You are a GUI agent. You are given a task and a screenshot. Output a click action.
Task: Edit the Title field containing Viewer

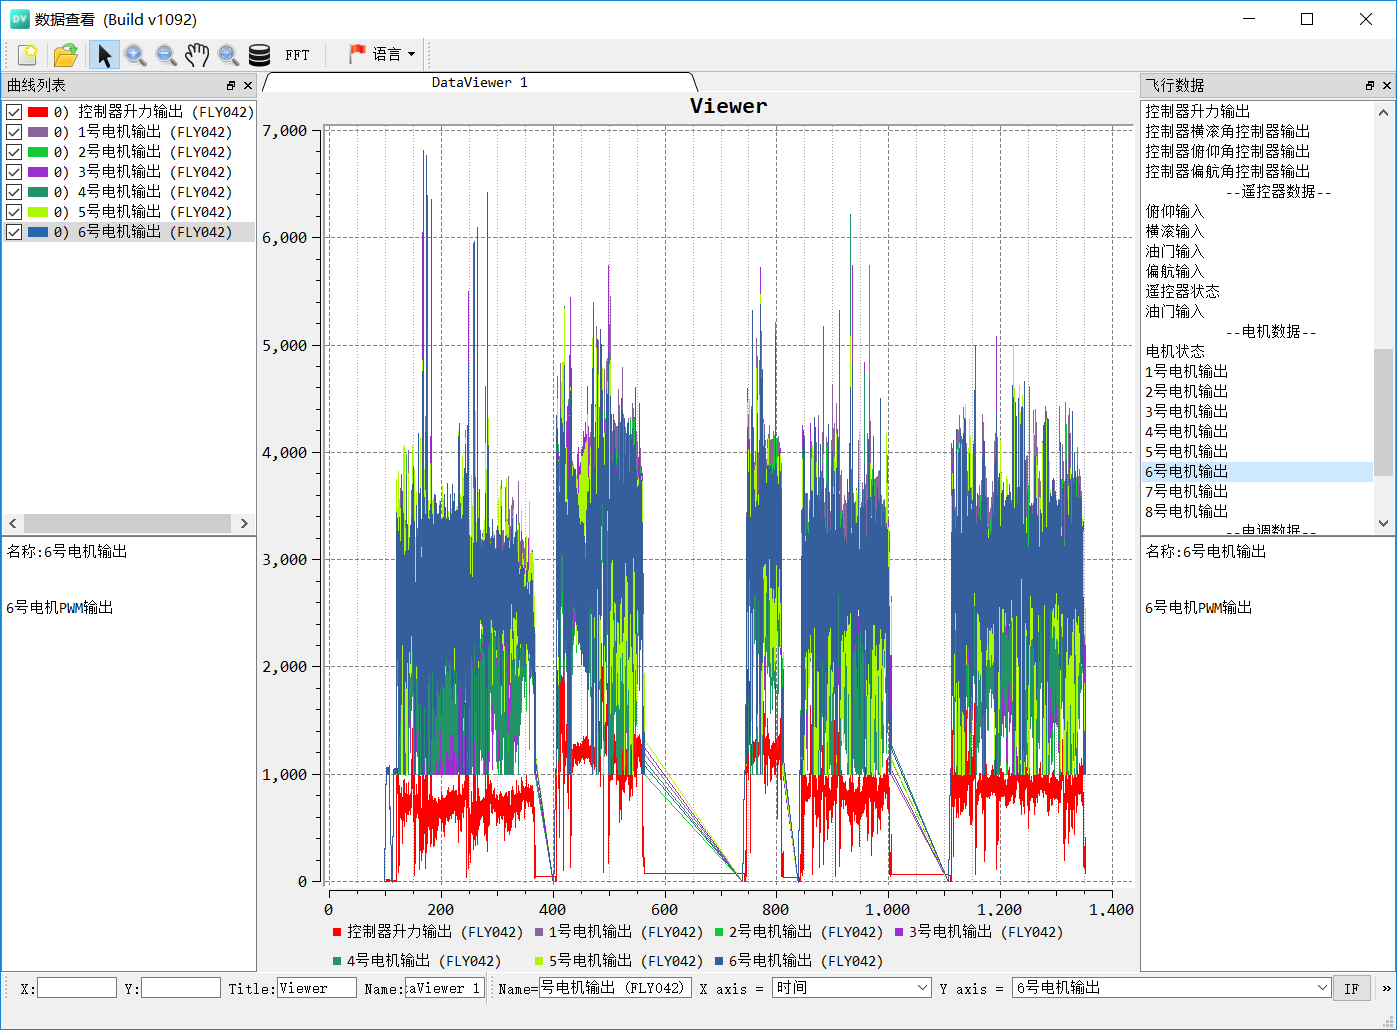(317, 988)
